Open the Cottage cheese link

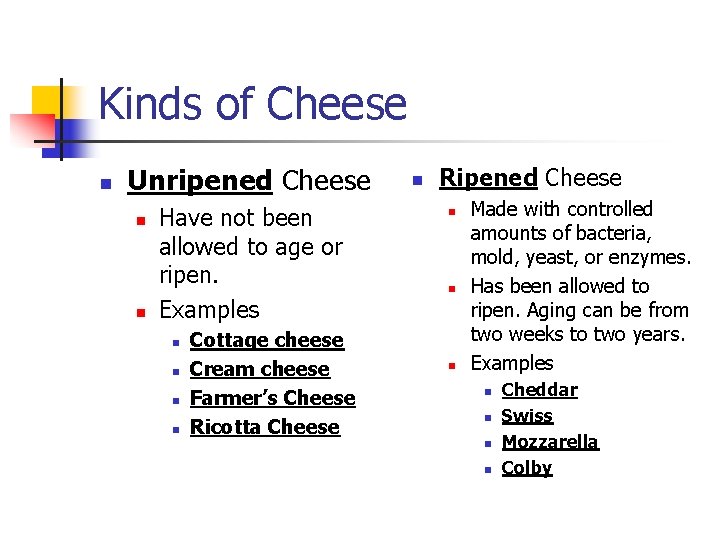[267, 341]
